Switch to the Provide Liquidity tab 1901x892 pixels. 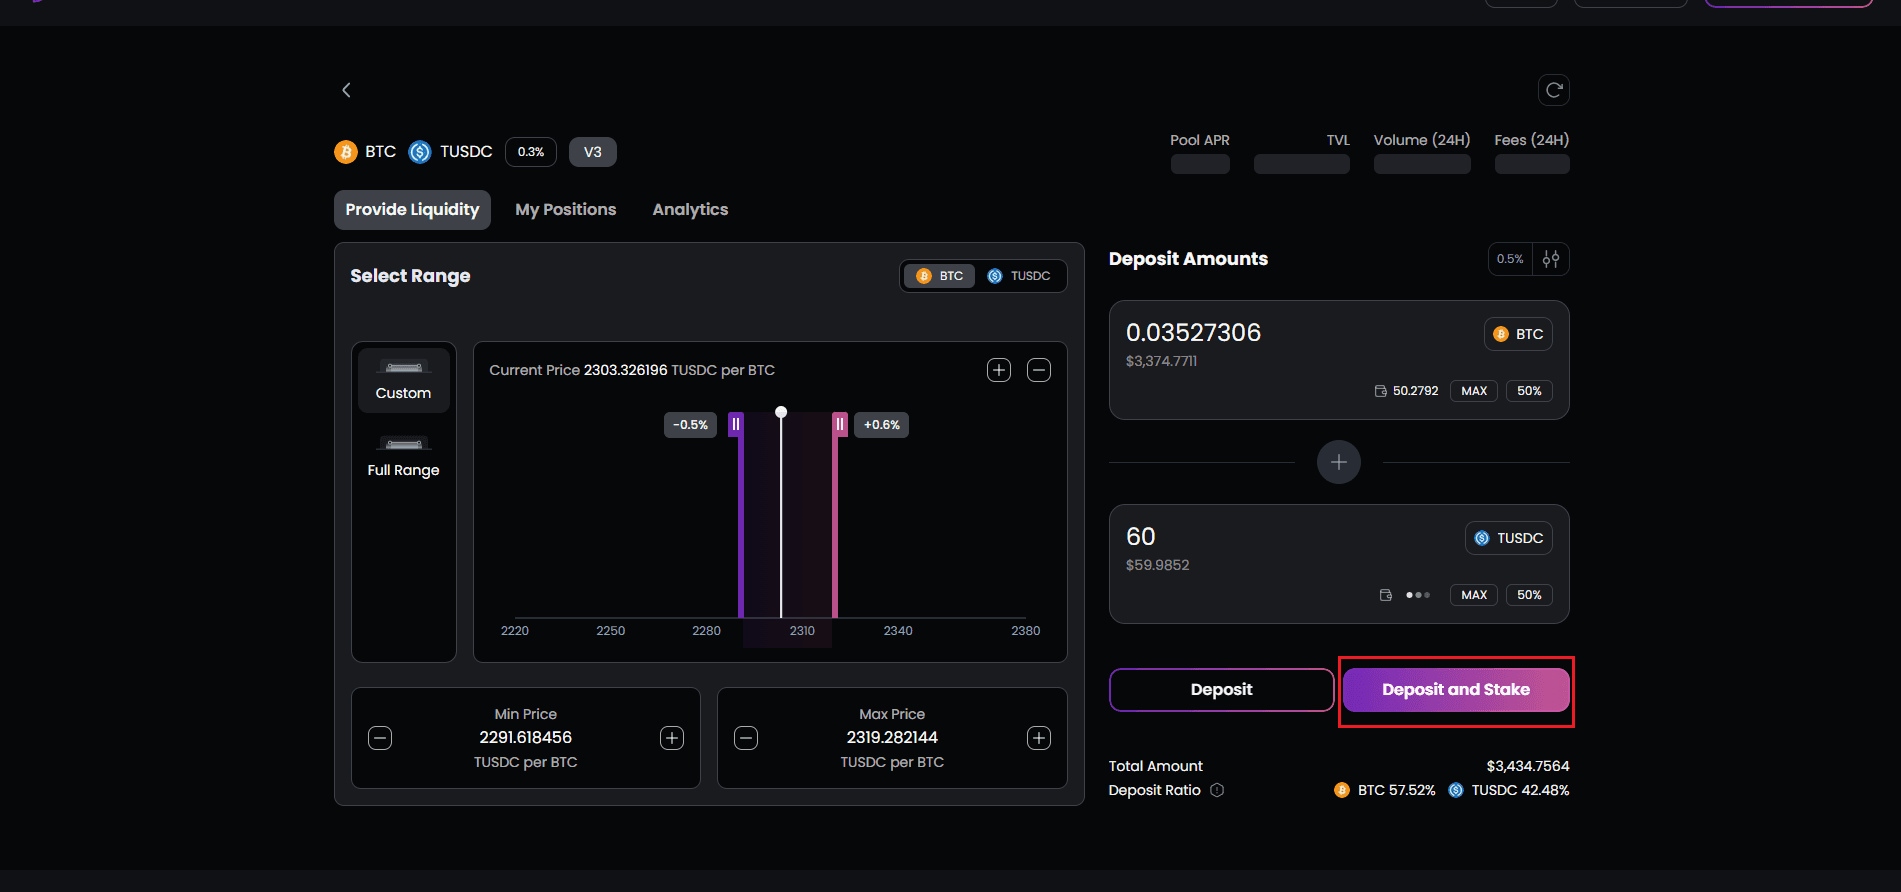[412, 210]
